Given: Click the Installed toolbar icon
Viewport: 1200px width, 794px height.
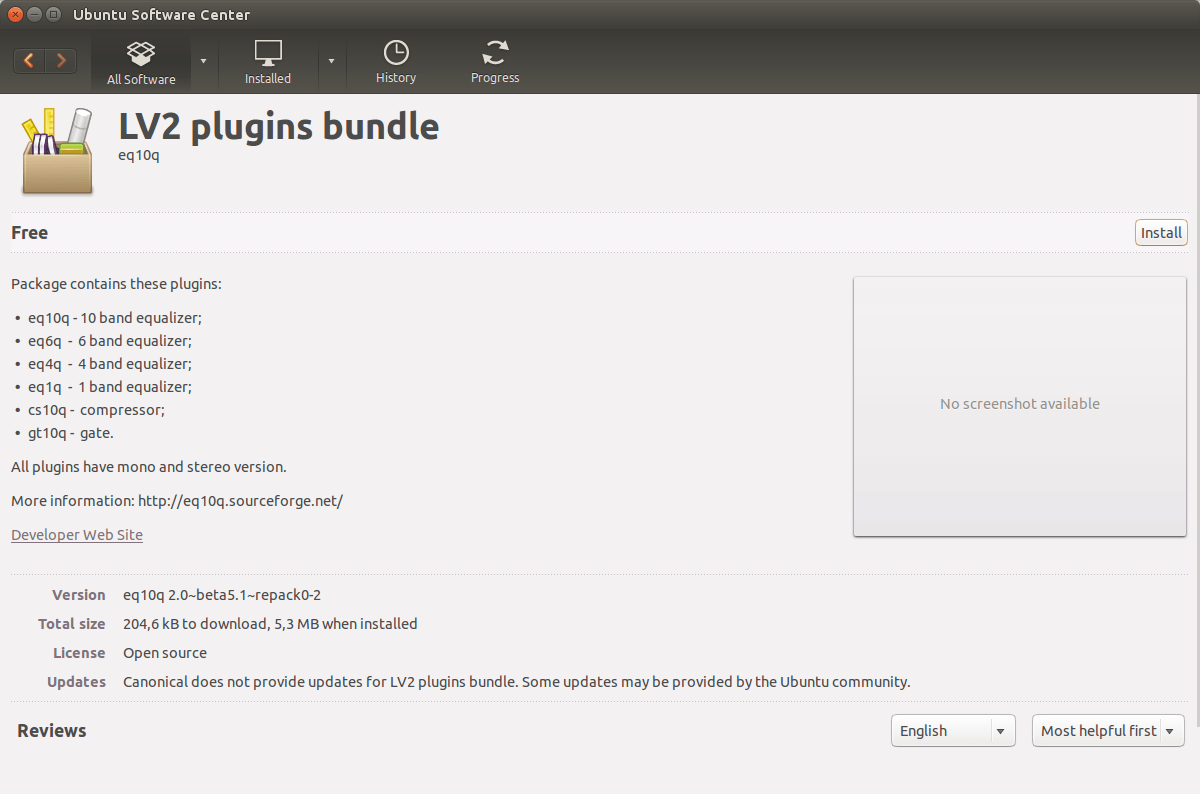Looking at the screenshot, I should (267, 52).
